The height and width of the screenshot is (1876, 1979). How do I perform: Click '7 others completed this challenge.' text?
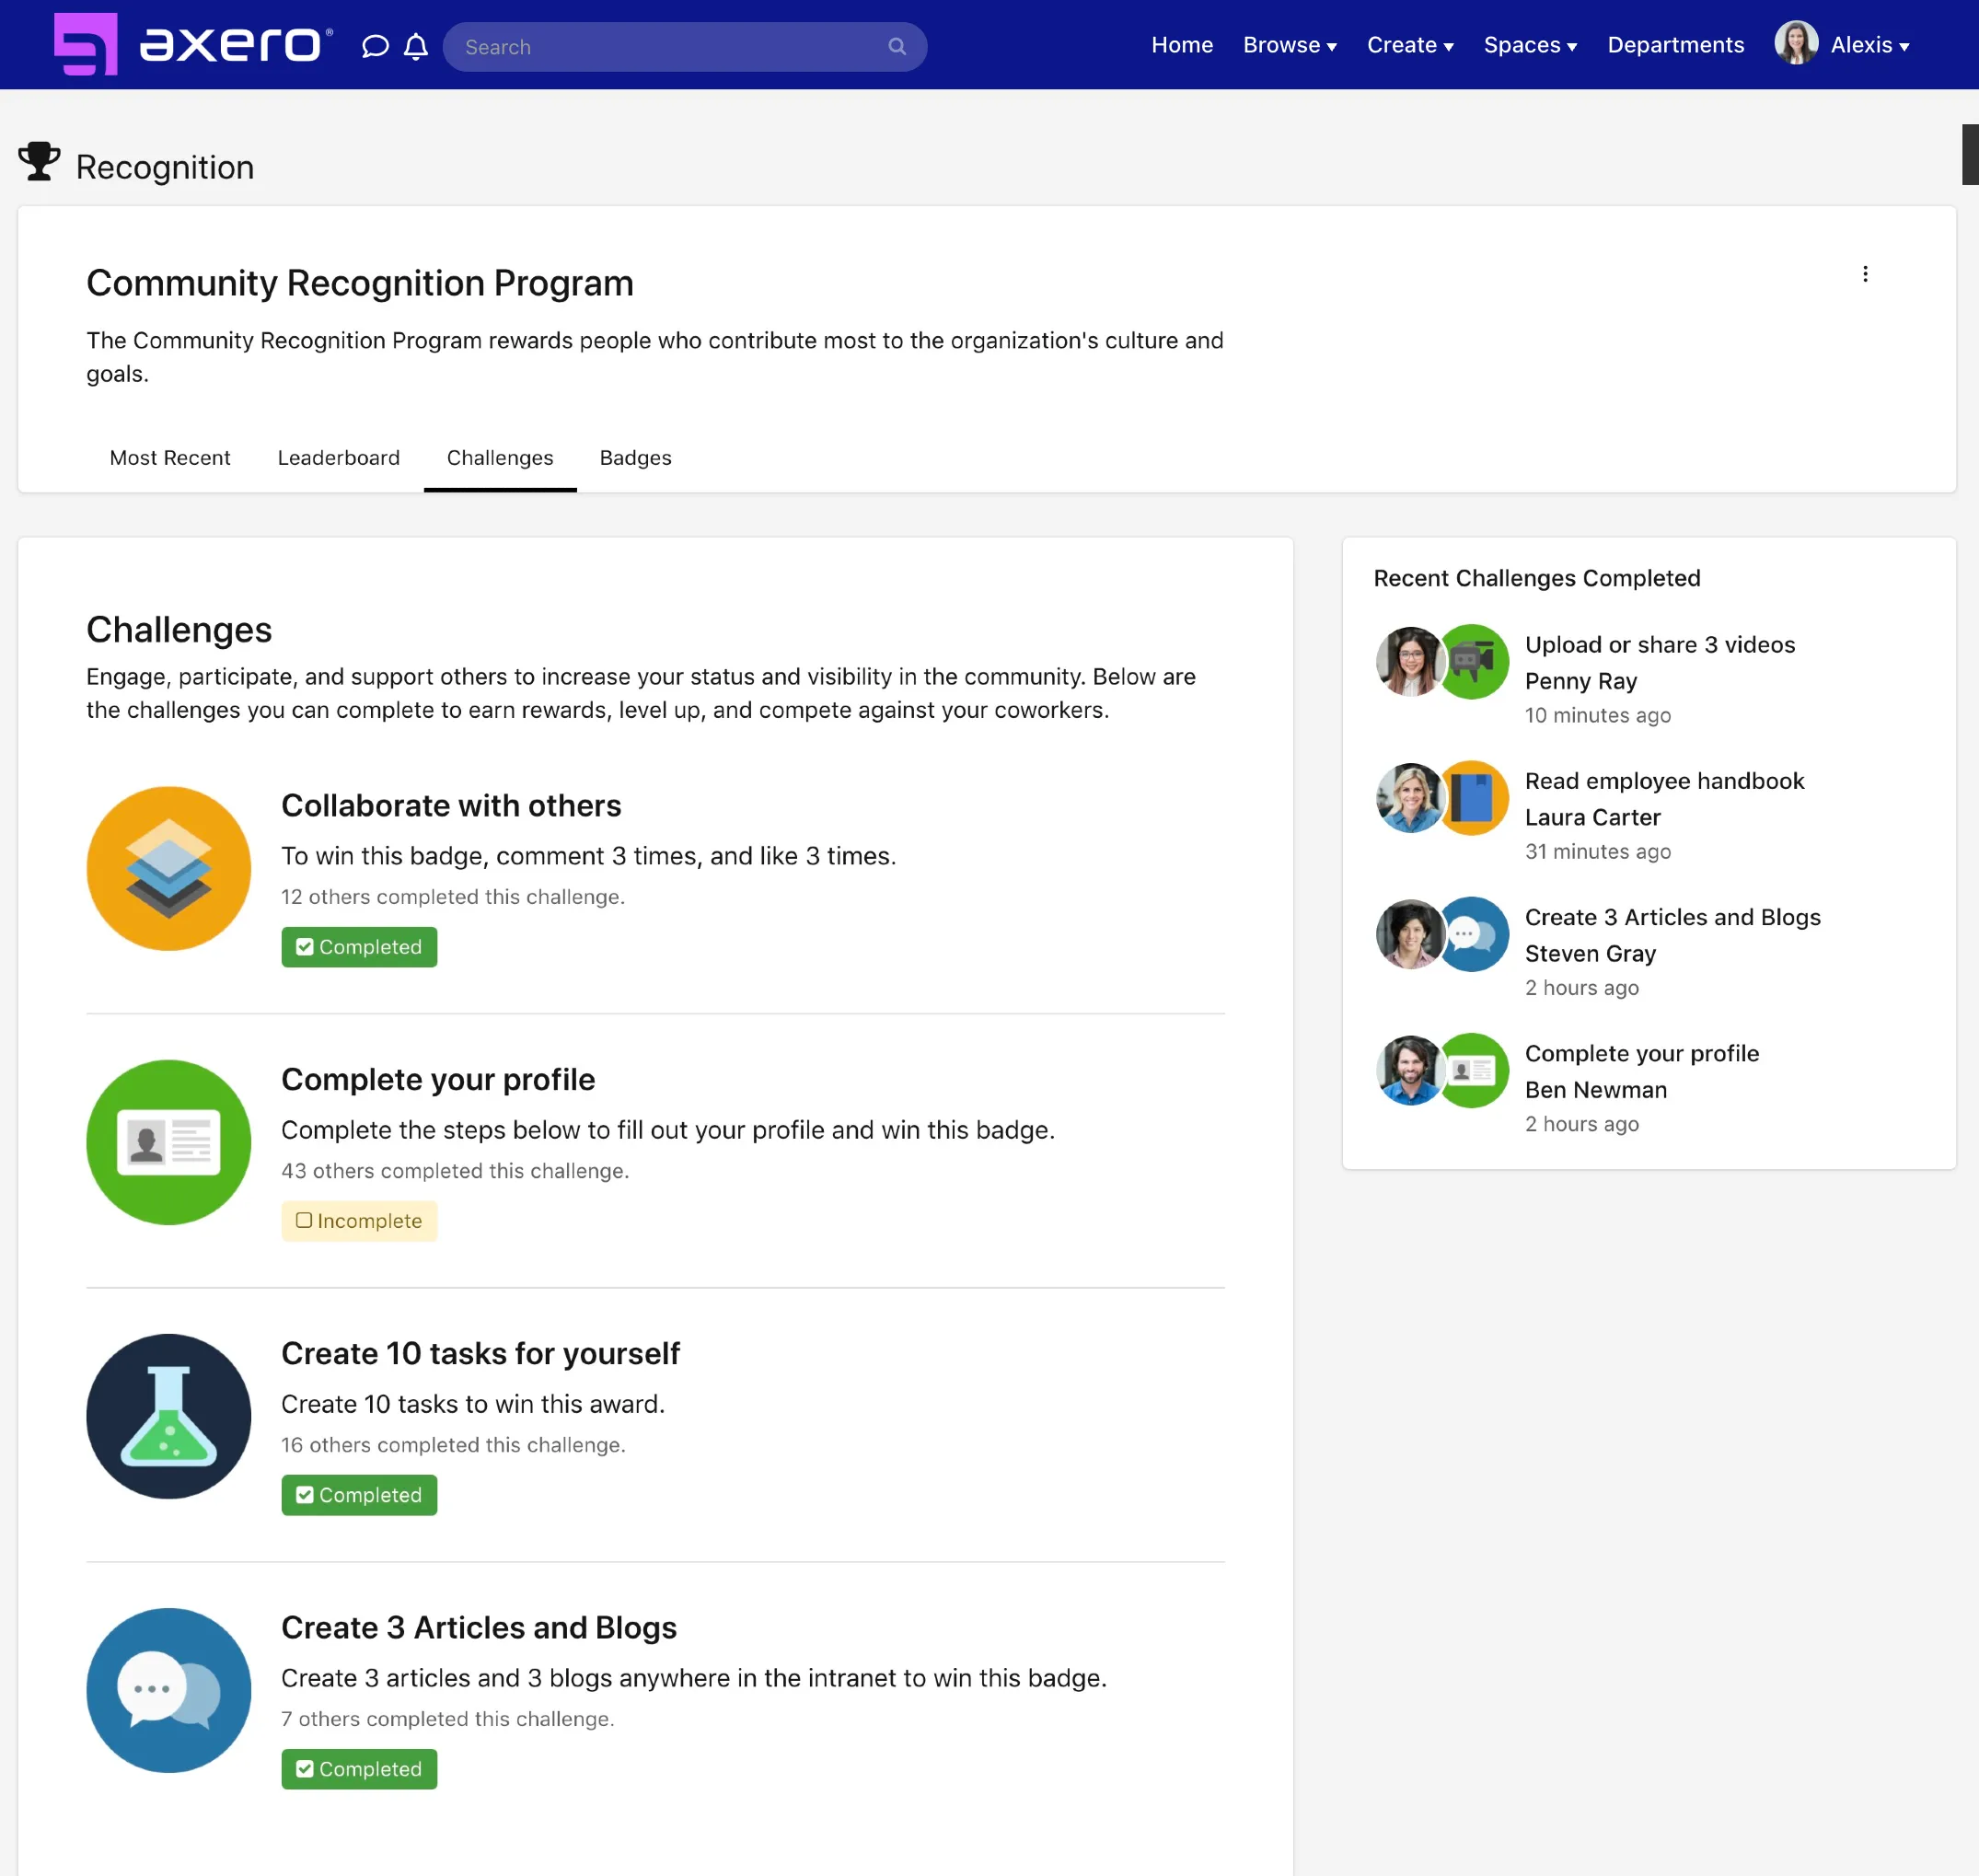(448, 1719)
